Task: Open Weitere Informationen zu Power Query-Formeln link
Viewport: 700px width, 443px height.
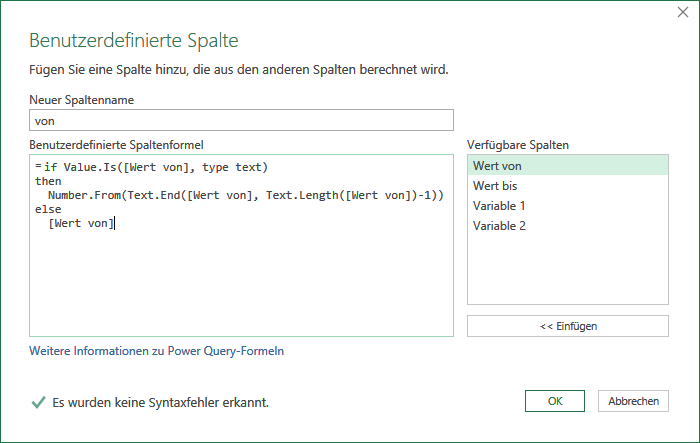Action: pos(156,351)
